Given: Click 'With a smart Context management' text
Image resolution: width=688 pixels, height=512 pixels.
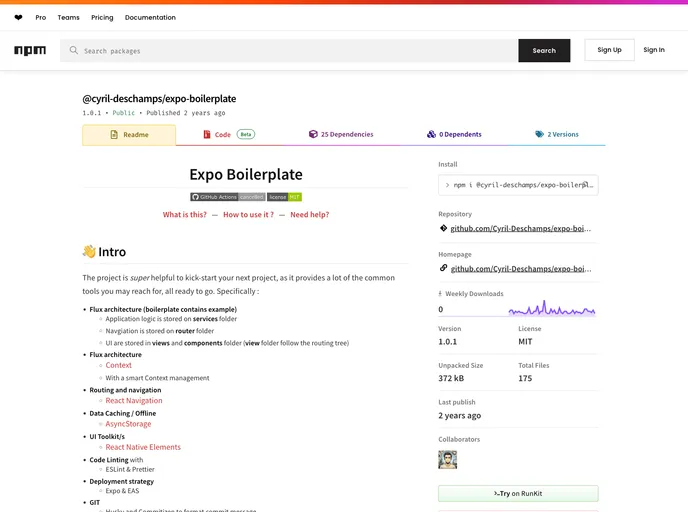Looking at the screenshot, I should pyautogui.click(x=158, y=378).
